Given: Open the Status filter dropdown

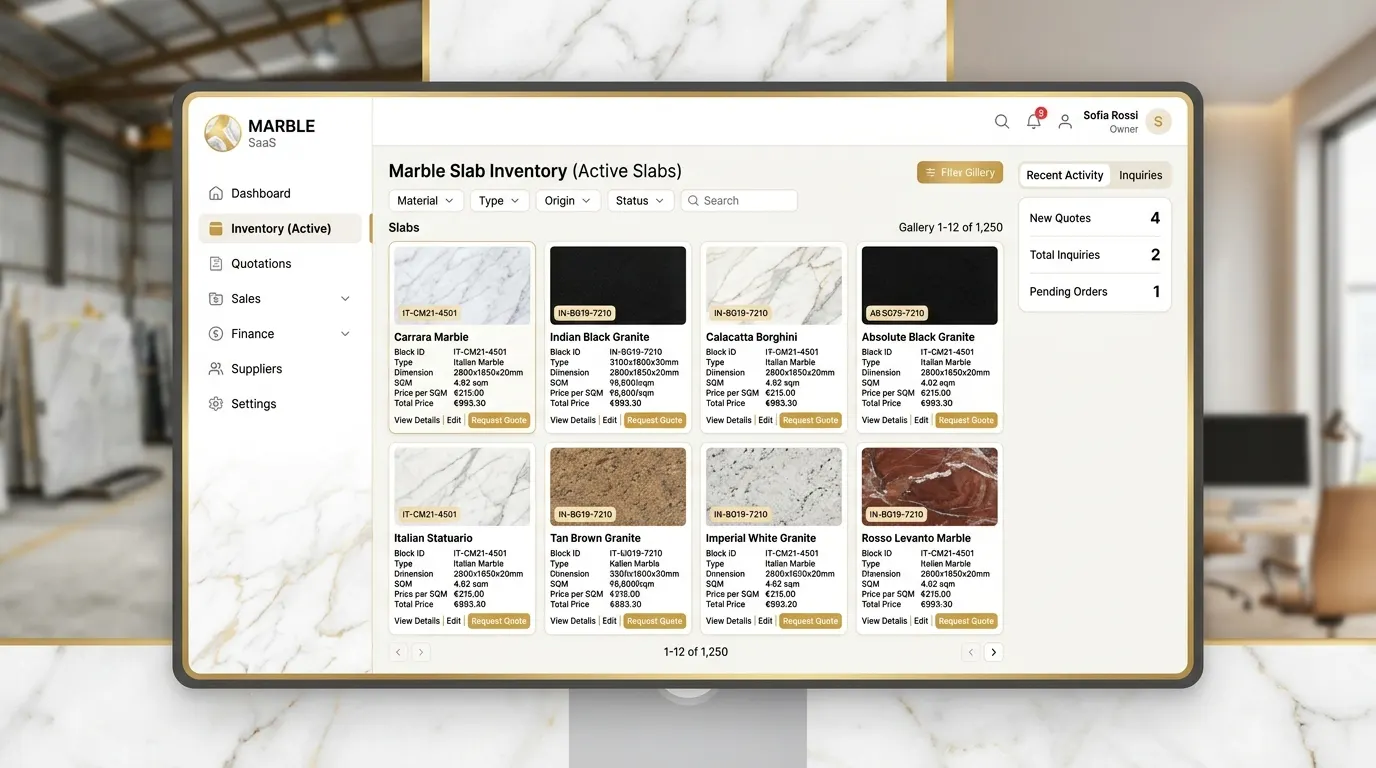Looking at the screenshot, I should [x=640, y=201].
